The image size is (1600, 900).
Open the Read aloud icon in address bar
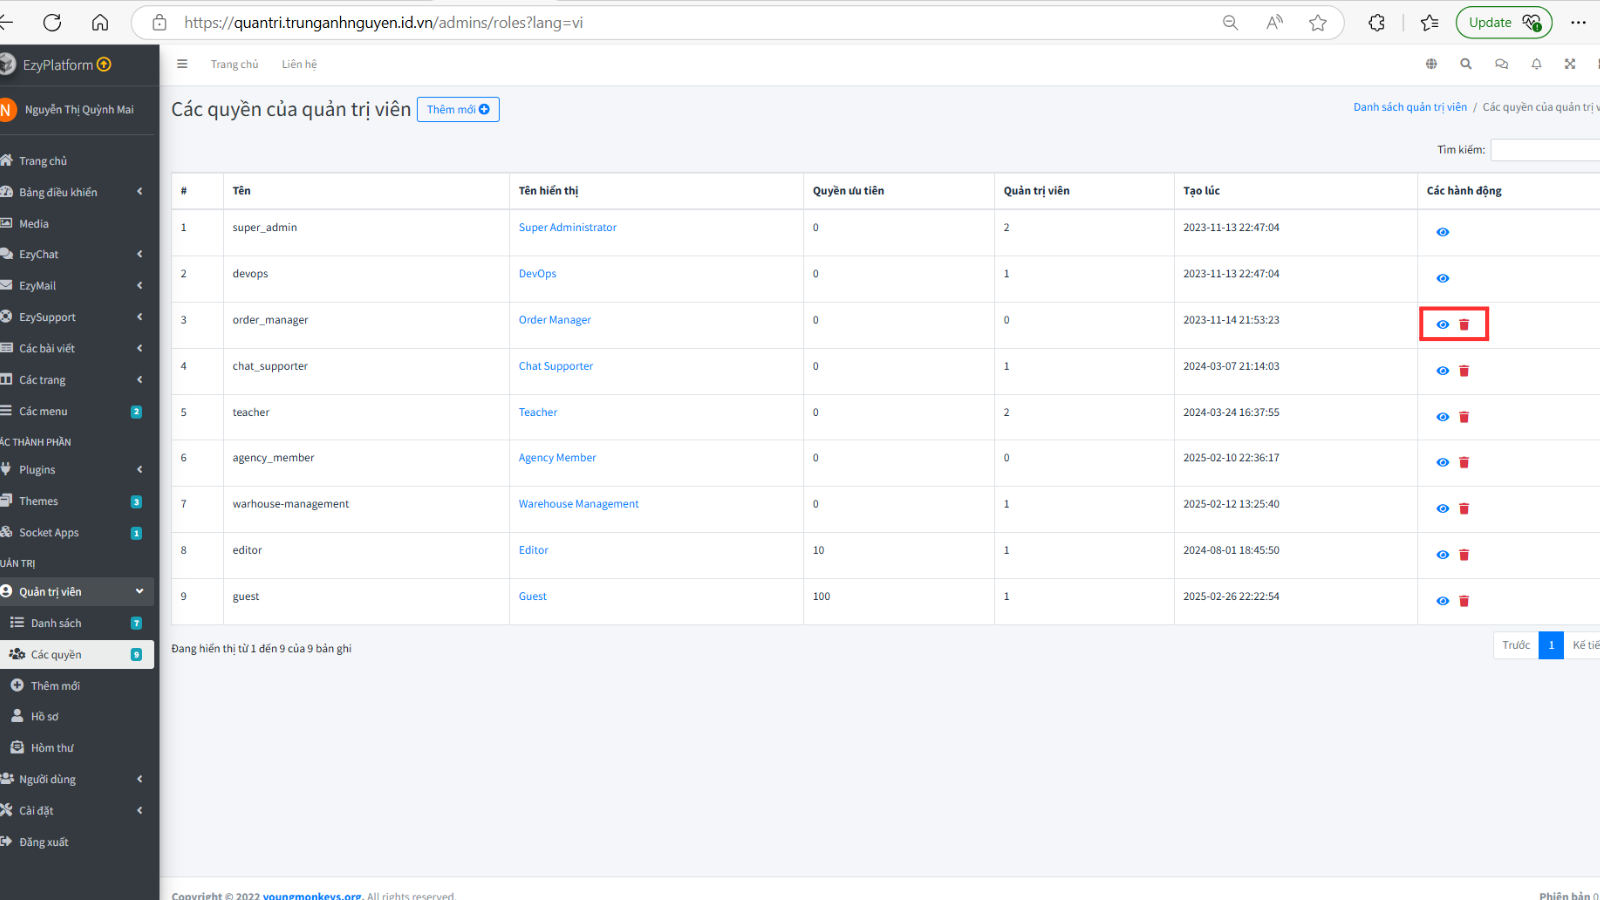(x=1274, y=22)
